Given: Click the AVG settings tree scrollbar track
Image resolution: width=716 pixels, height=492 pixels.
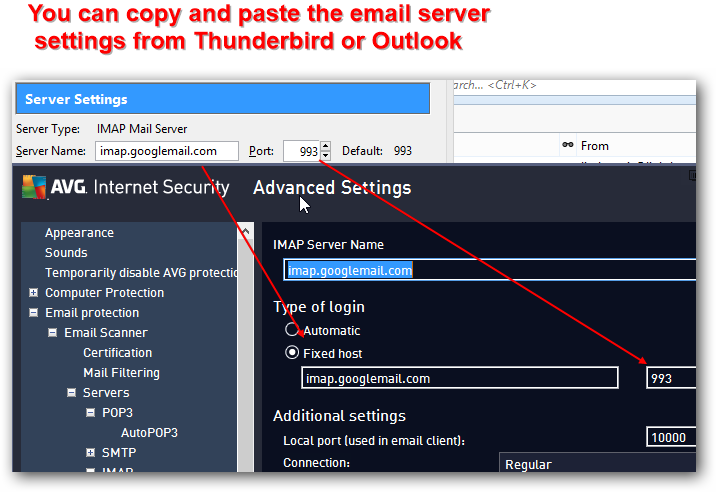Looking at the screenshot, I should click(246, 355).
